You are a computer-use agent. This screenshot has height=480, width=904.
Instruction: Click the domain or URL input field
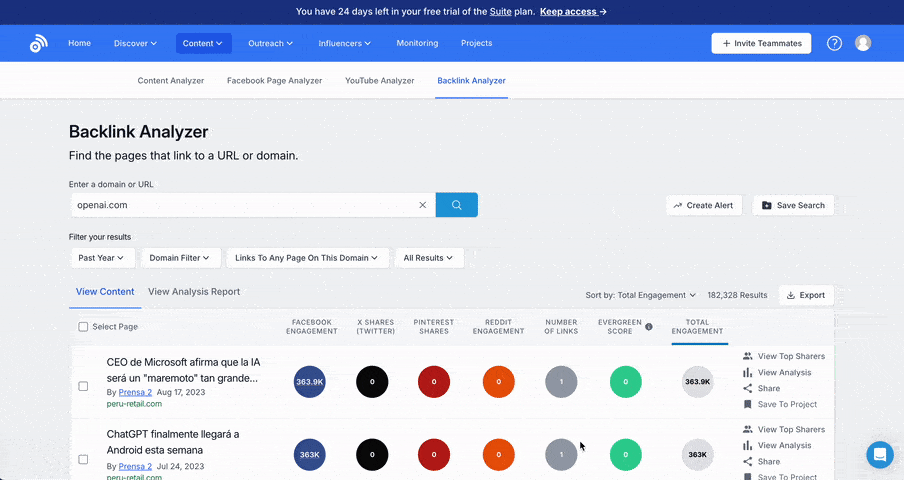[240, 205]
